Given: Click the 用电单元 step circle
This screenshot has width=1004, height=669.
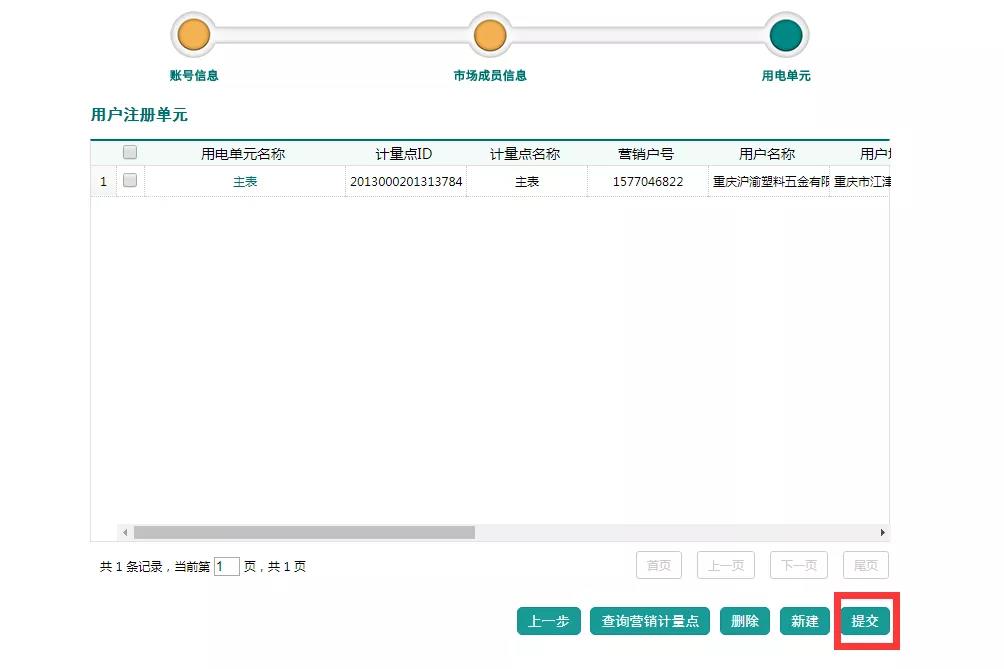Looking at the screenshot, I should point(785,35).
